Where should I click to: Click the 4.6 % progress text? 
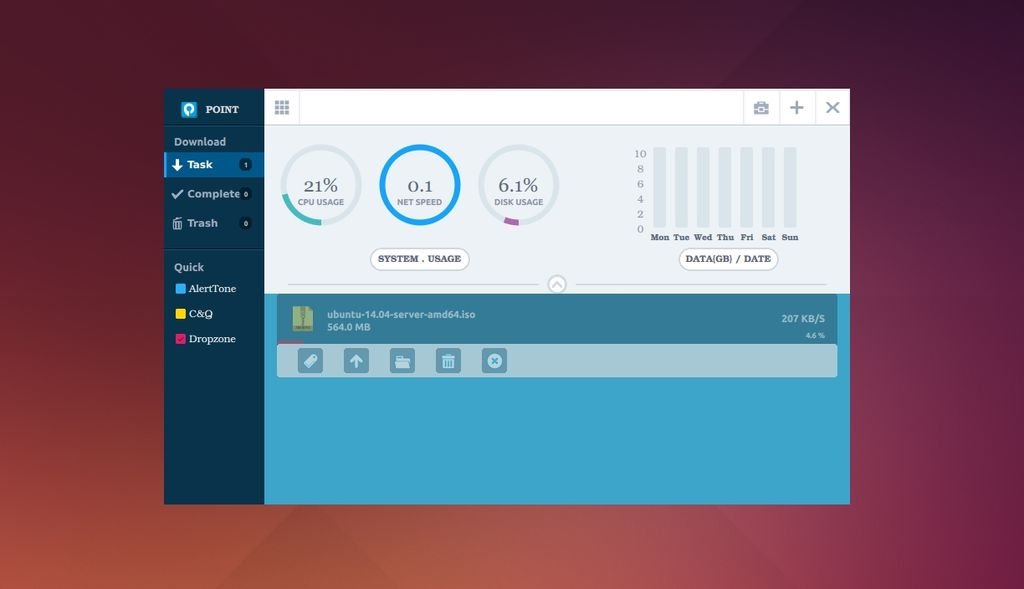tap(814, 336)
